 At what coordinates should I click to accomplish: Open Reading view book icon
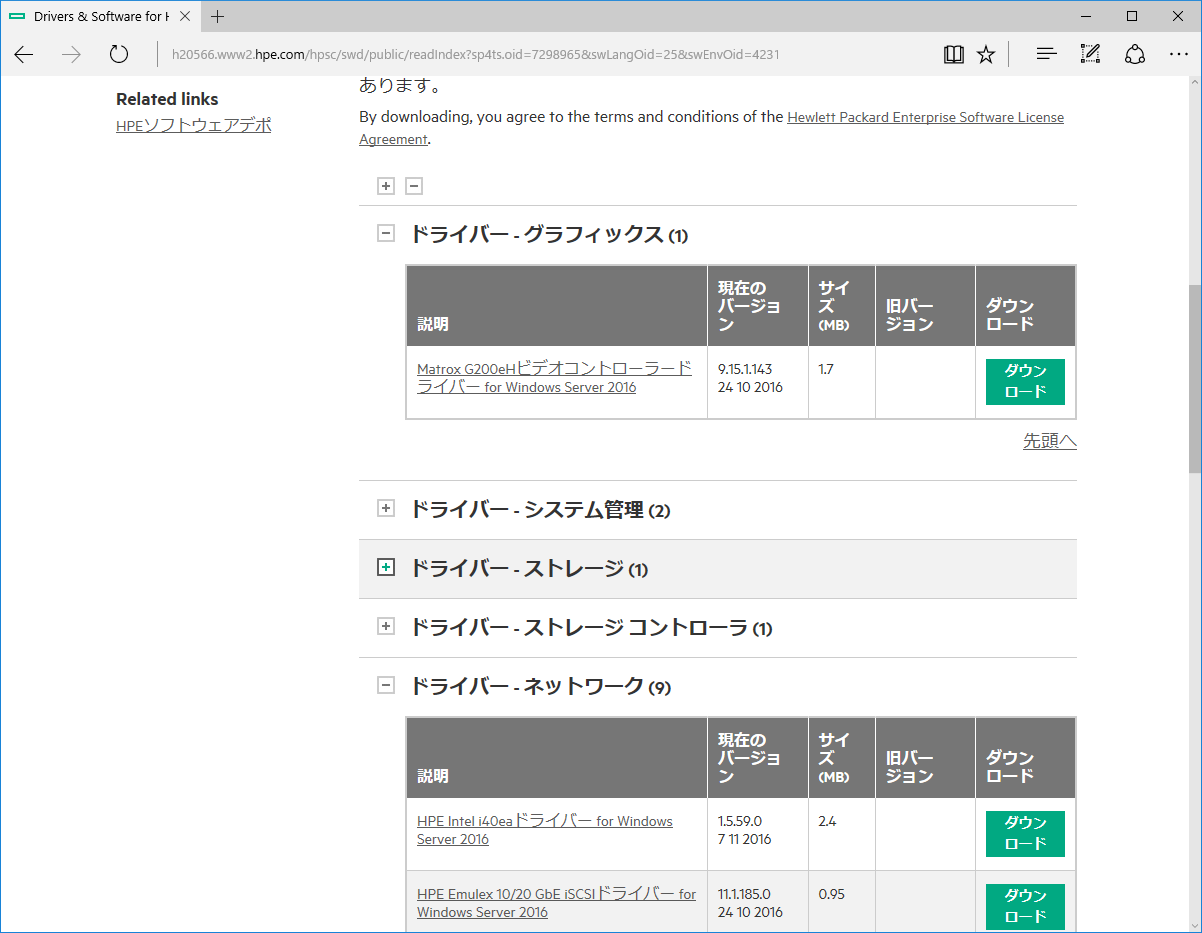tap(954, 54)
